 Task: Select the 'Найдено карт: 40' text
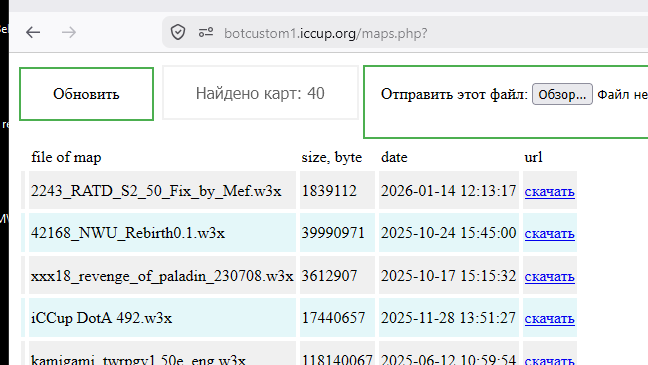click(260, 93)
